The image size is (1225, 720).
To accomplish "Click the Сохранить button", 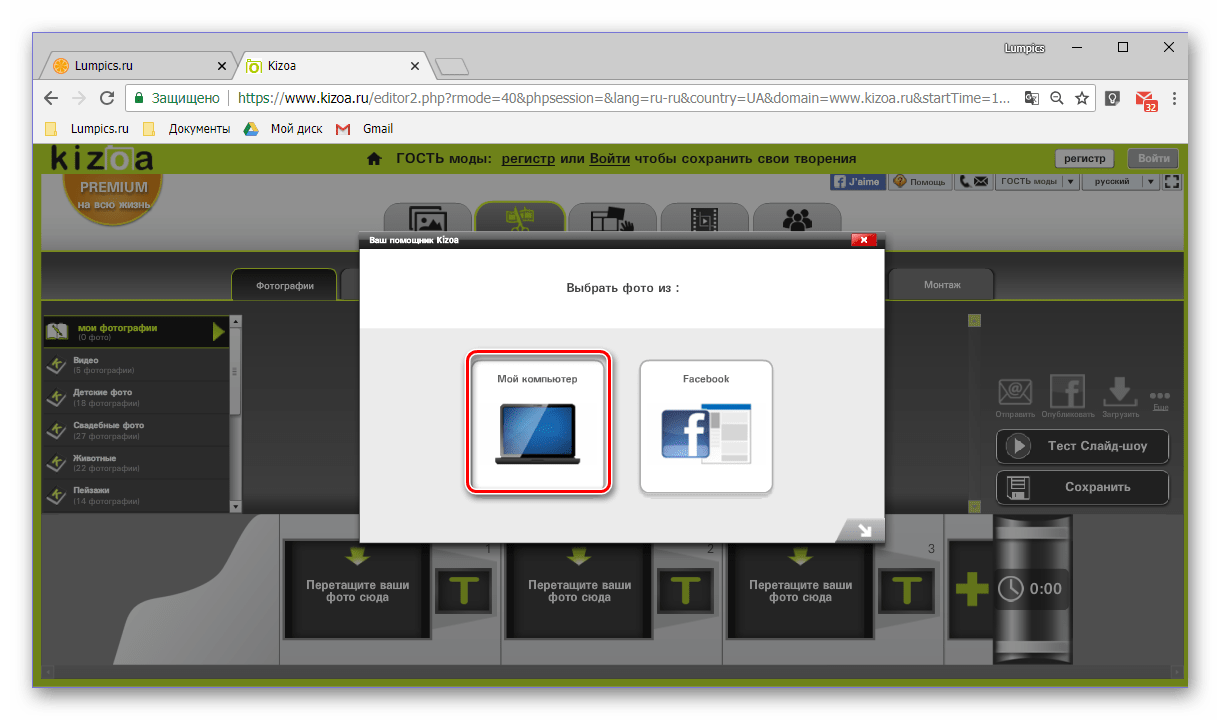I will click(1082, 487).
